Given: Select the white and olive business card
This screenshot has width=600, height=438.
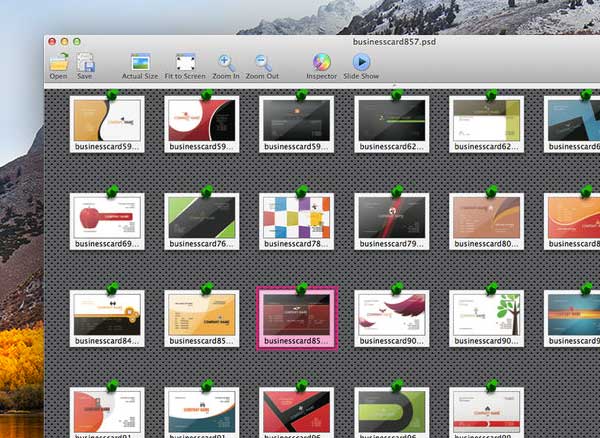Looking at the screenshot, I should tap(487, 124).
